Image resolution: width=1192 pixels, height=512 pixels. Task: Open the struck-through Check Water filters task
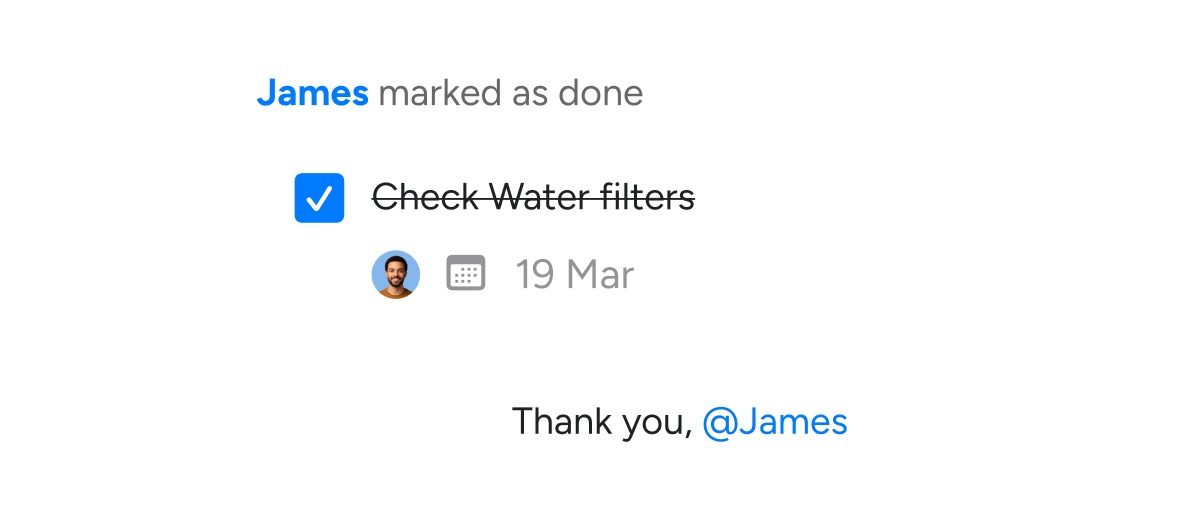[x=533, y=198]
